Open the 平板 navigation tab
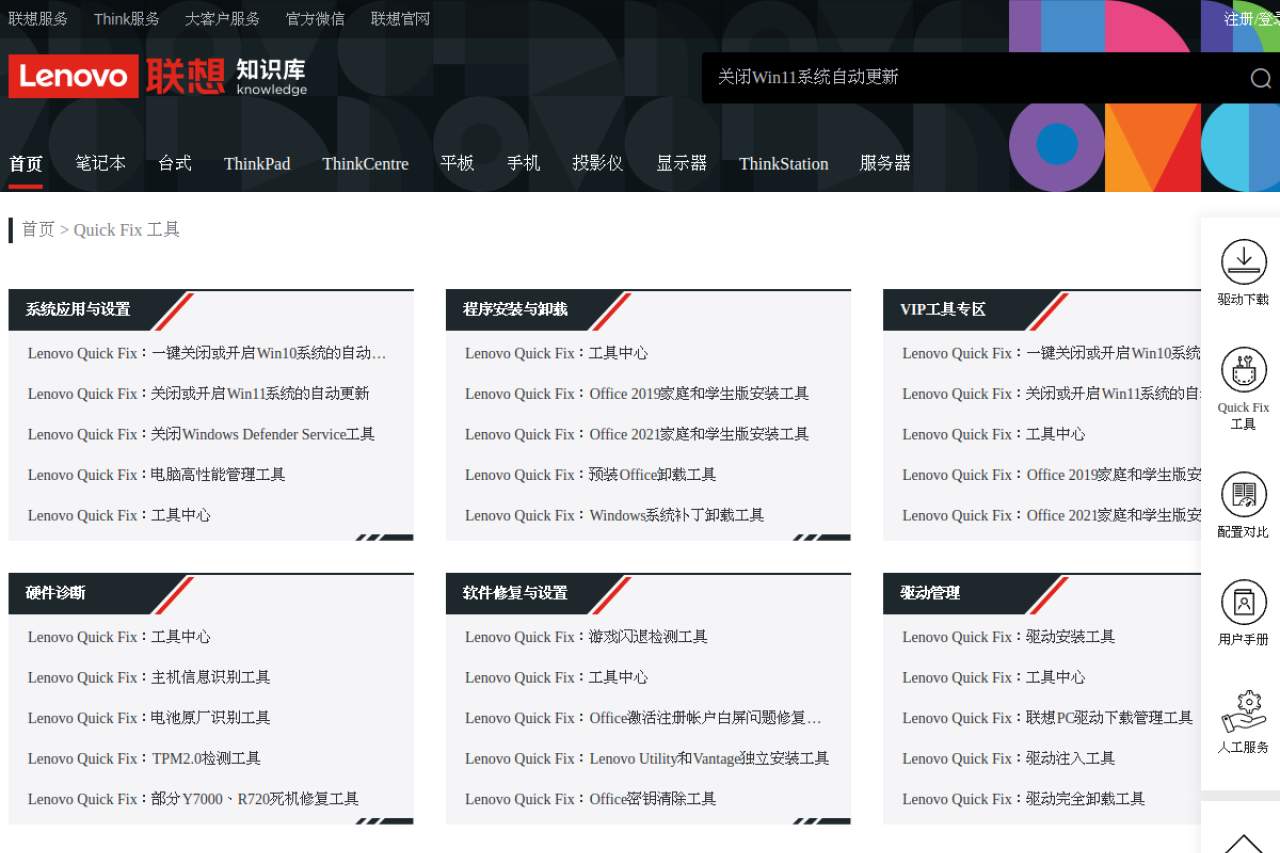Screen dimensions: 1280x853 coord(457,163)
